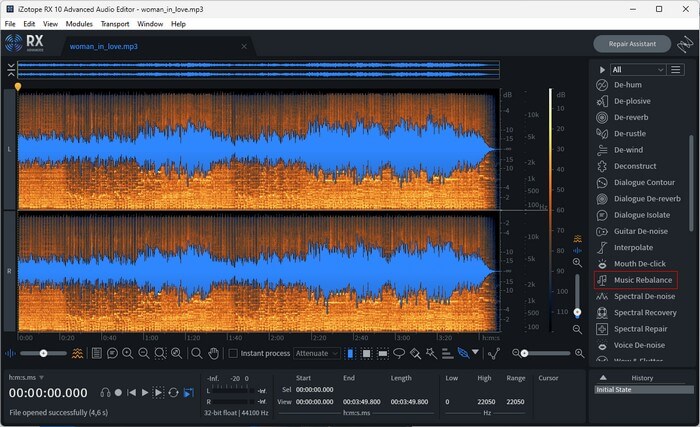Select the Magic Wand selection tool
Image resolution: width=700 pixels, height=427 pixels.
pyautogui.click(x=431, y=354)
